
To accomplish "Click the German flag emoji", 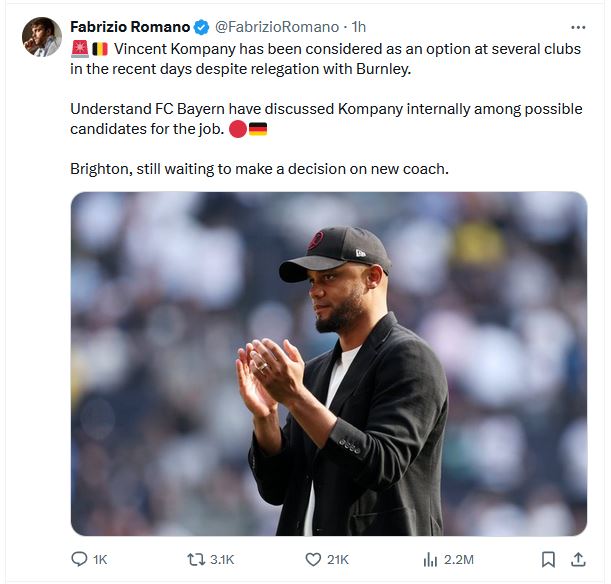I will [x=258, y=129].
